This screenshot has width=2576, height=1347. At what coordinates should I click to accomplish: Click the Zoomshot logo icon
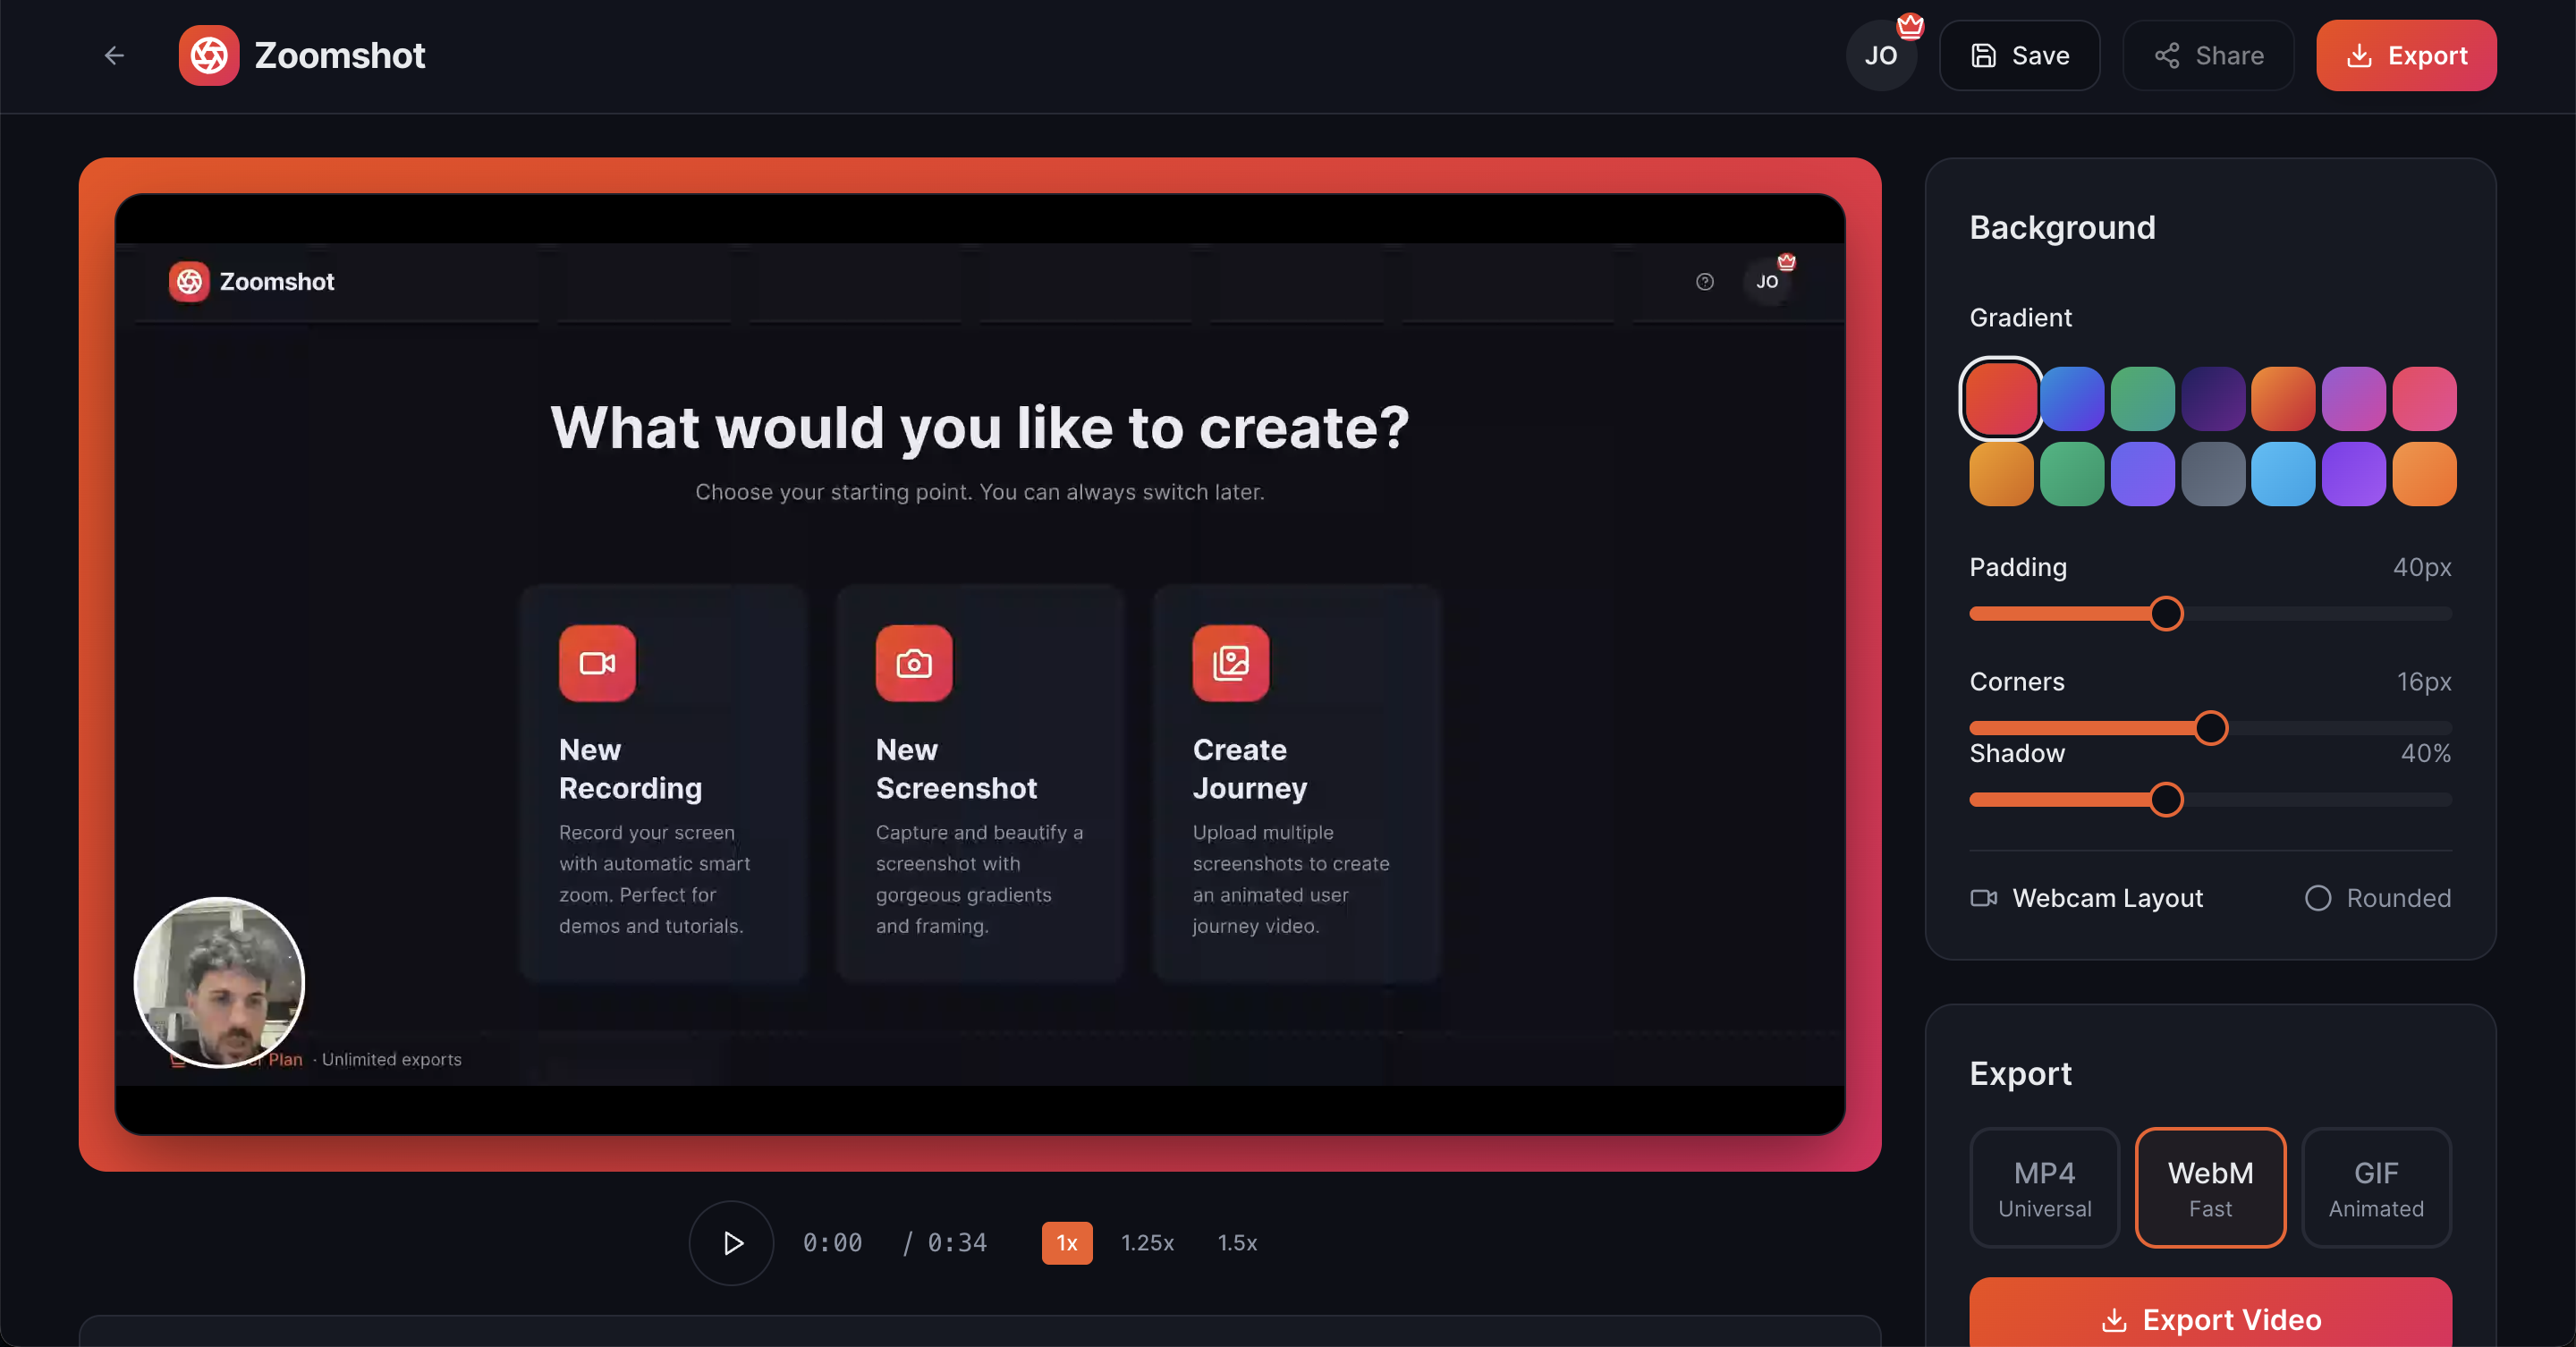(209, 55)
